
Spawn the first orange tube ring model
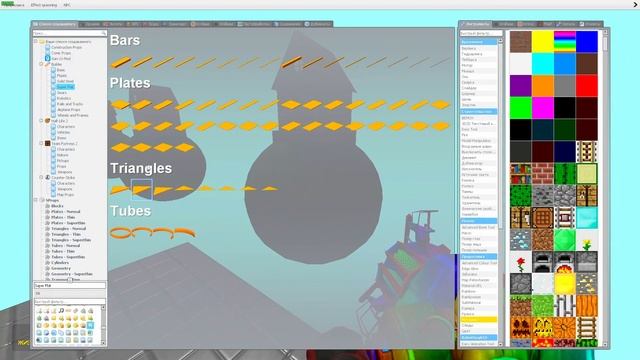121,233
